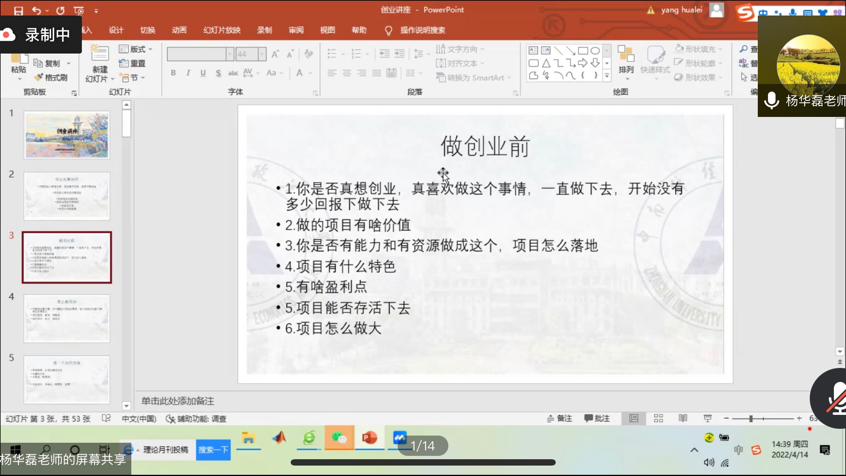Open the Animations ribbon tab
This screenshot has height=476, width=846.
click(x=179, y=31)
